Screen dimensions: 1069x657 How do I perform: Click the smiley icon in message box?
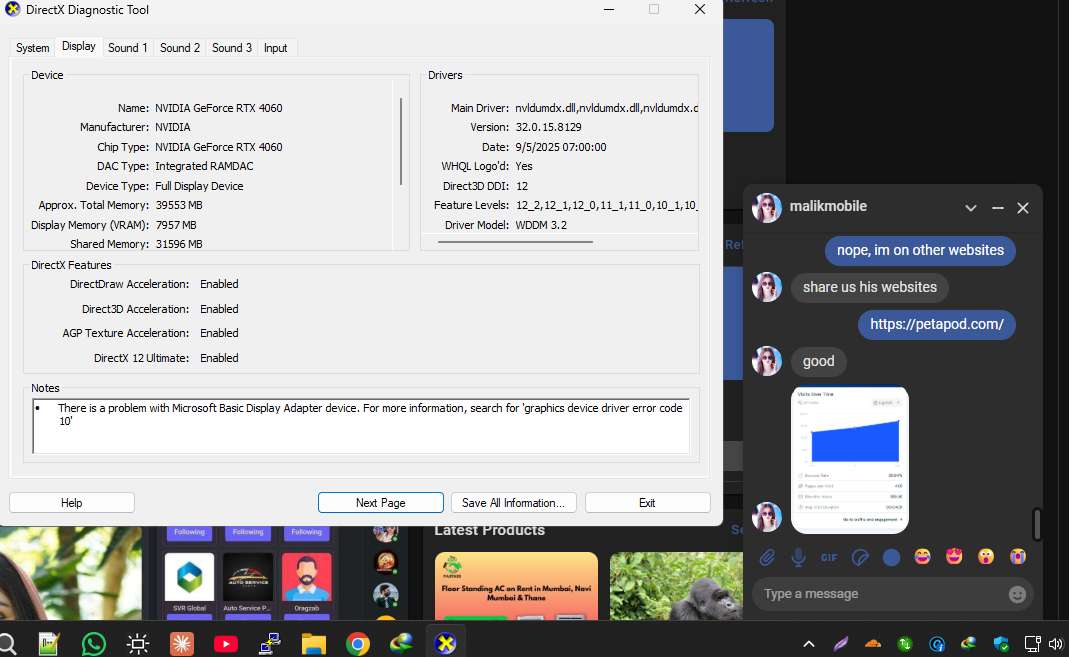1017,594
